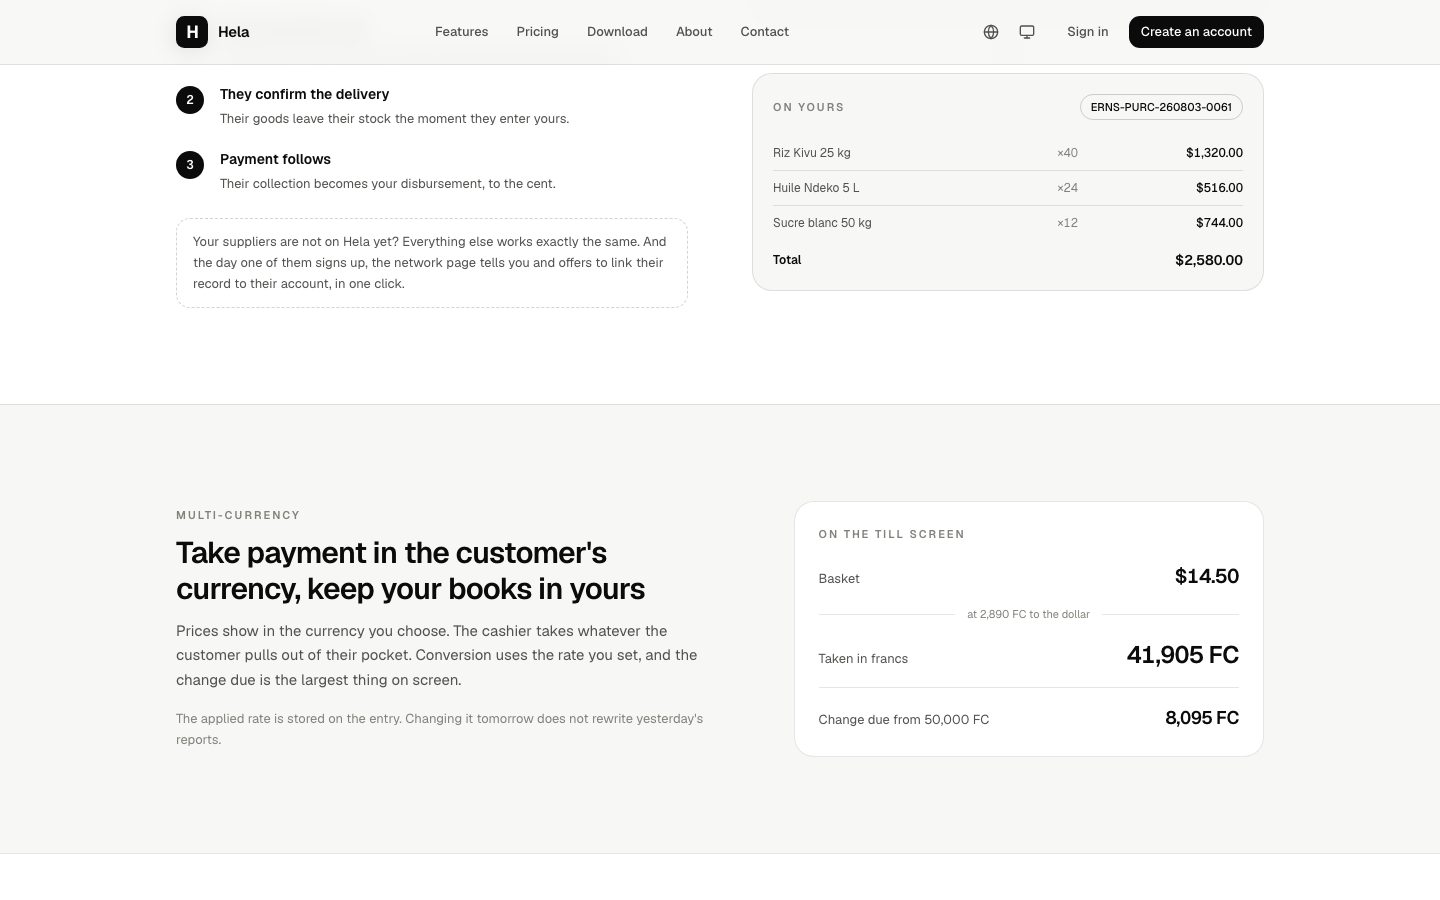Click the step 2 number badge

pyautogui.click(x=190, y=100)
